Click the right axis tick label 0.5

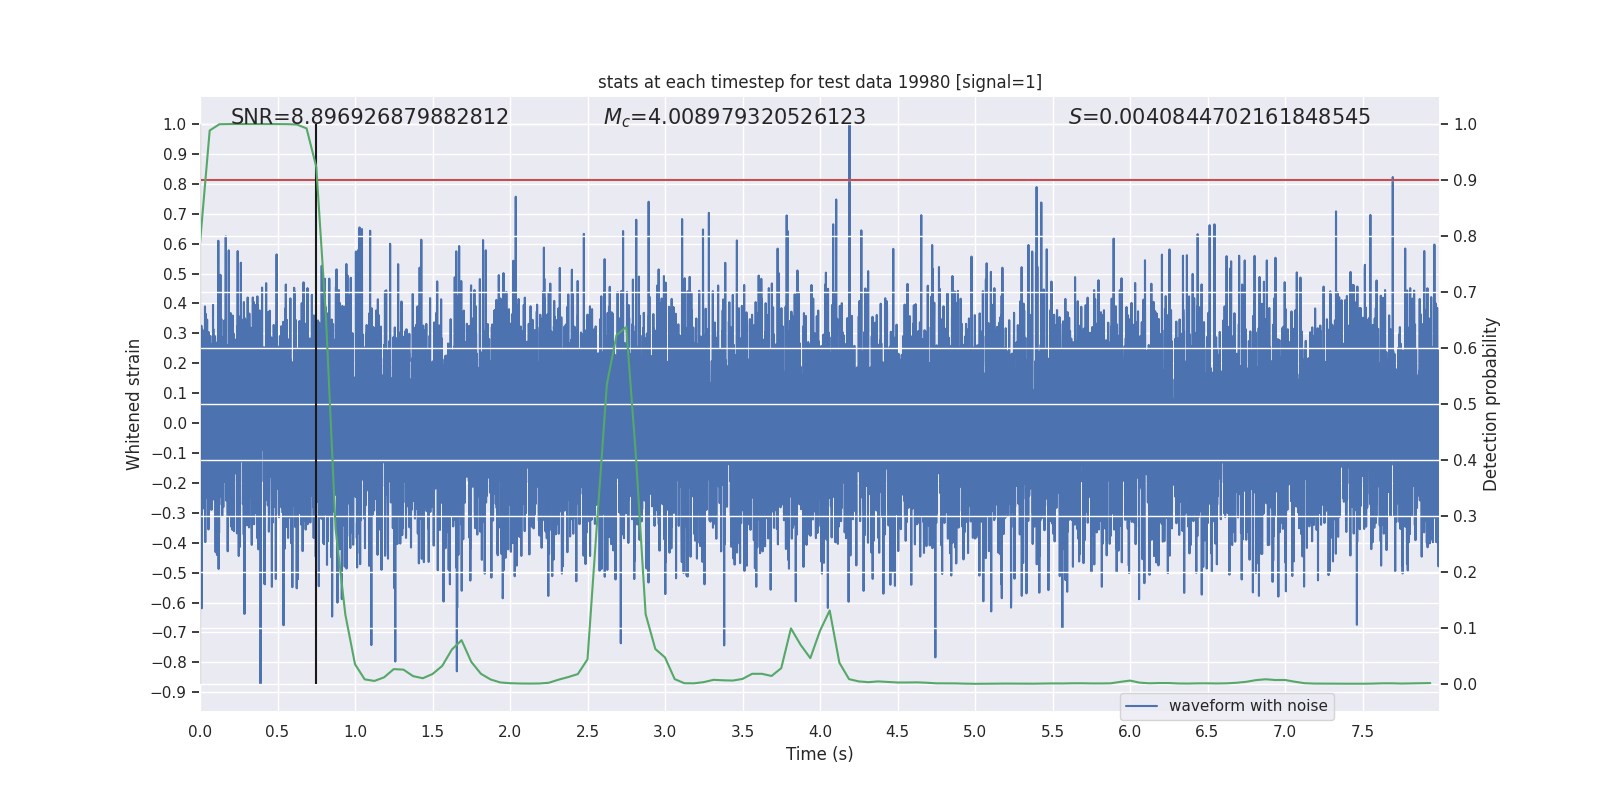tap(1465, 404)
